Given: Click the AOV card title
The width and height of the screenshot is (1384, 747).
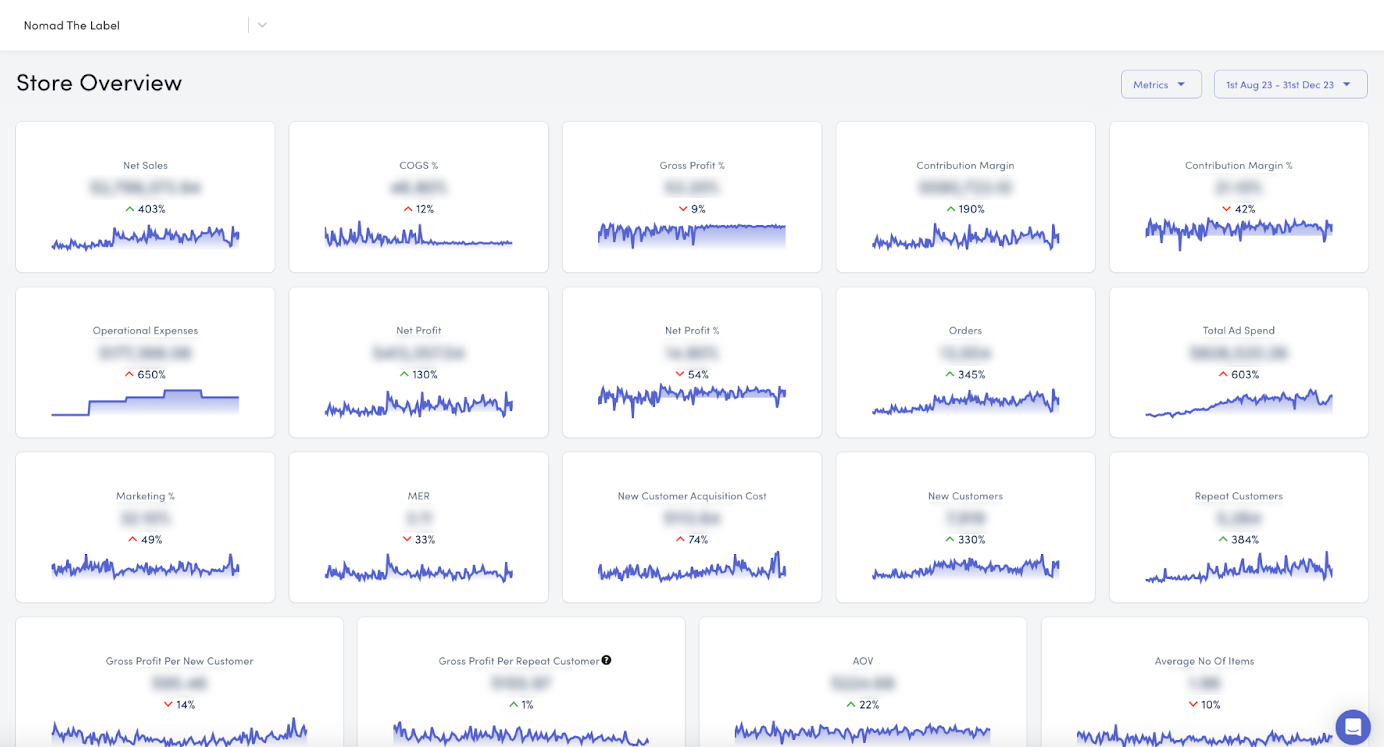Looking at the screenshot, I should (862, 661).
